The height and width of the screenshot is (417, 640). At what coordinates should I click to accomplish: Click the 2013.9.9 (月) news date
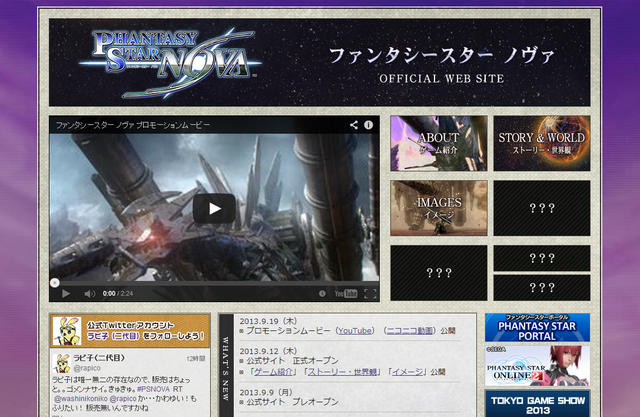click(266, 392)
